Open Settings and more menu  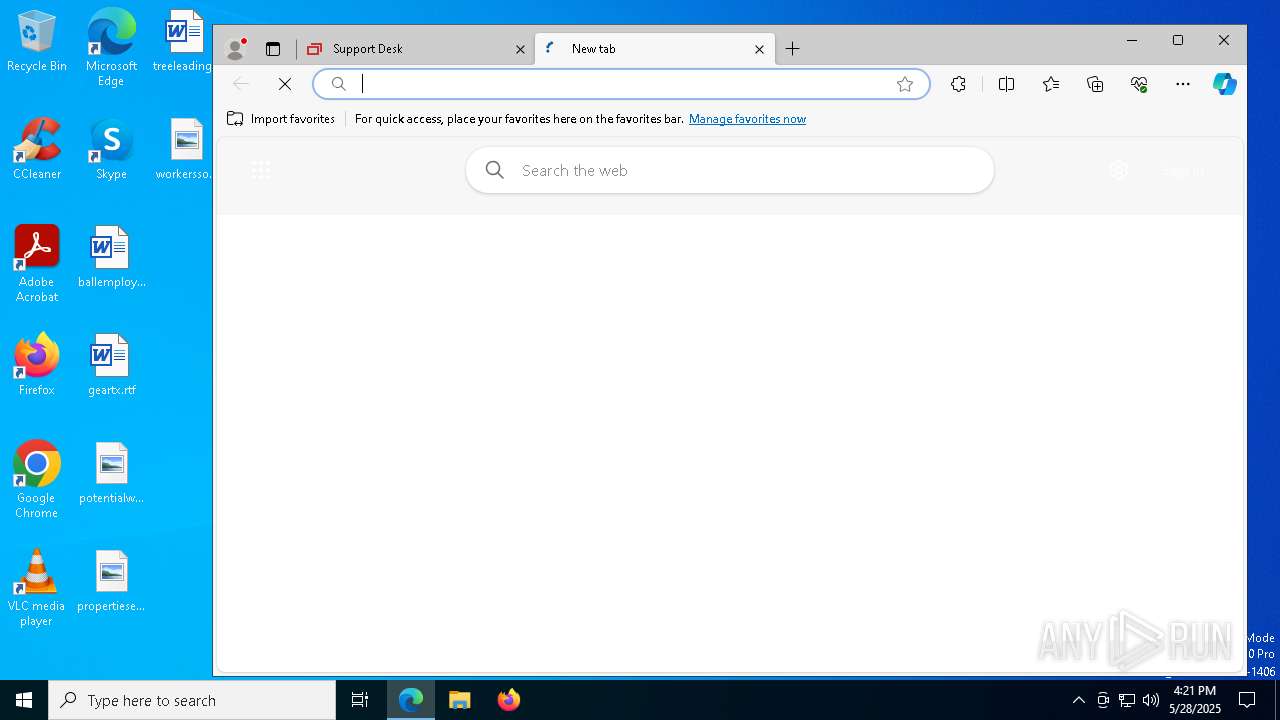(x=1183, y=84)
